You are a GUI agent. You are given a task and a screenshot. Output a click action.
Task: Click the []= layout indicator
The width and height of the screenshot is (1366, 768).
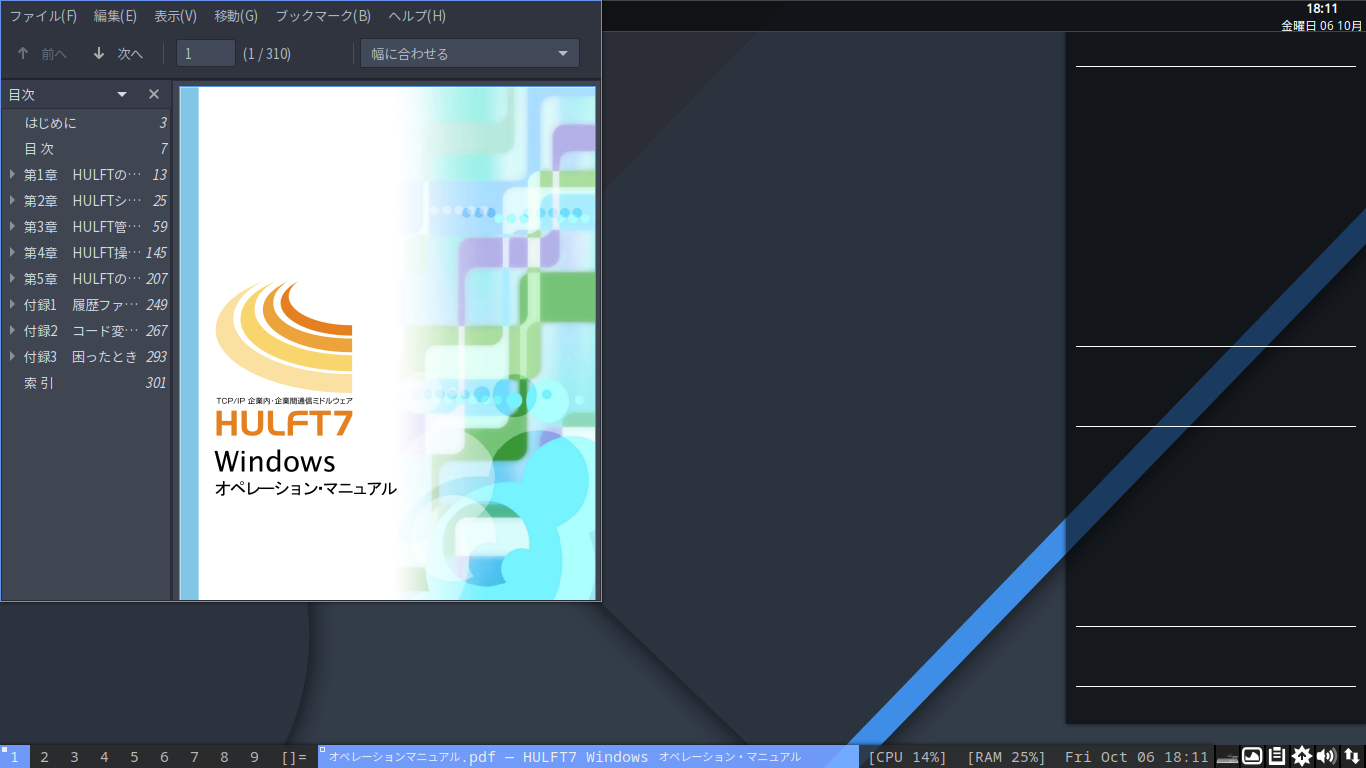click(x=294, y=757)
